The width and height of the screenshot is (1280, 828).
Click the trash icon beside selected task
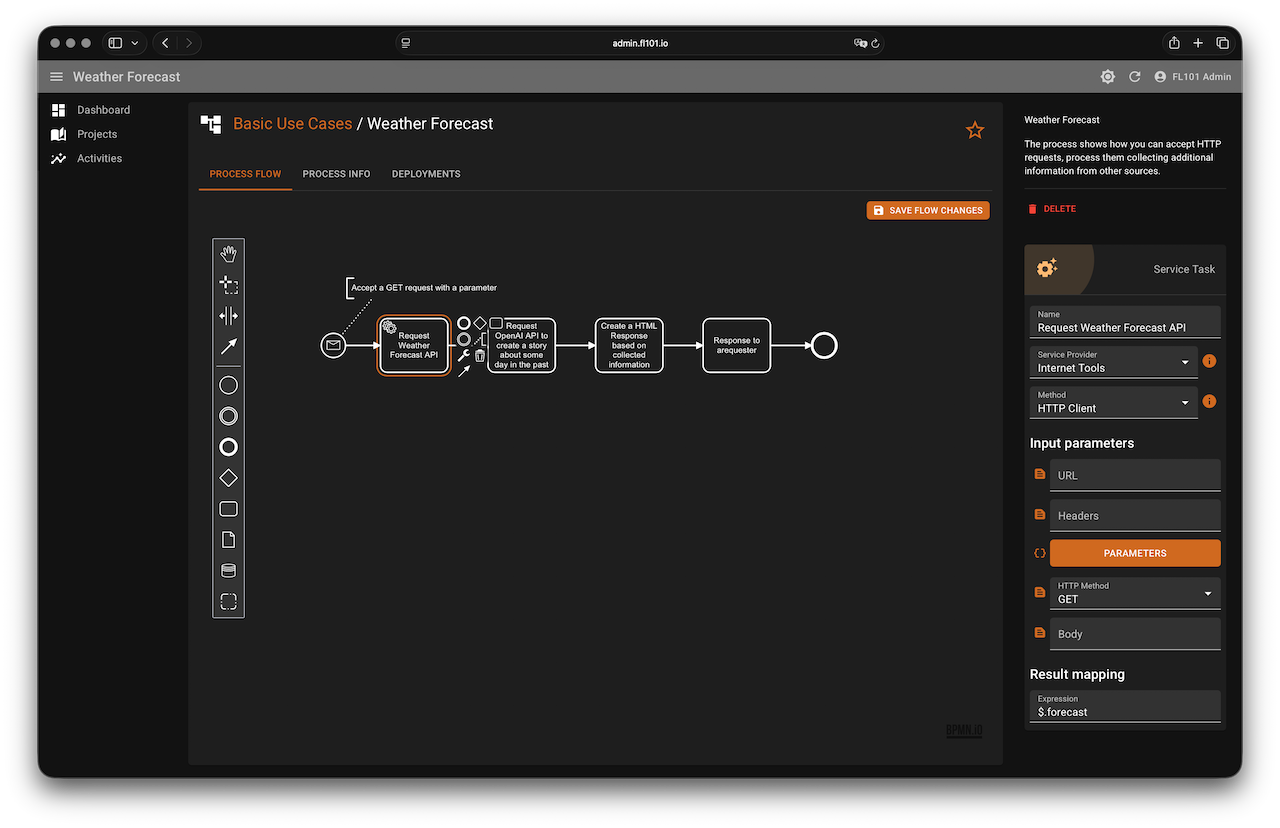[480, 355]
